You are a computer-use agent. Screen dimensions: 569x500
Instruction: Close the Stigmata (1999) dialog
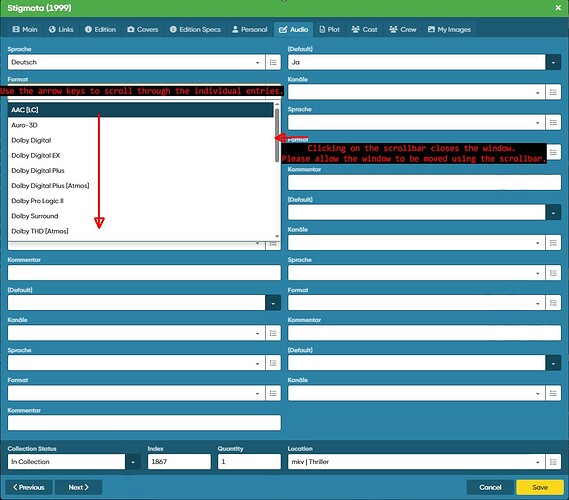[x=558, y=8]
